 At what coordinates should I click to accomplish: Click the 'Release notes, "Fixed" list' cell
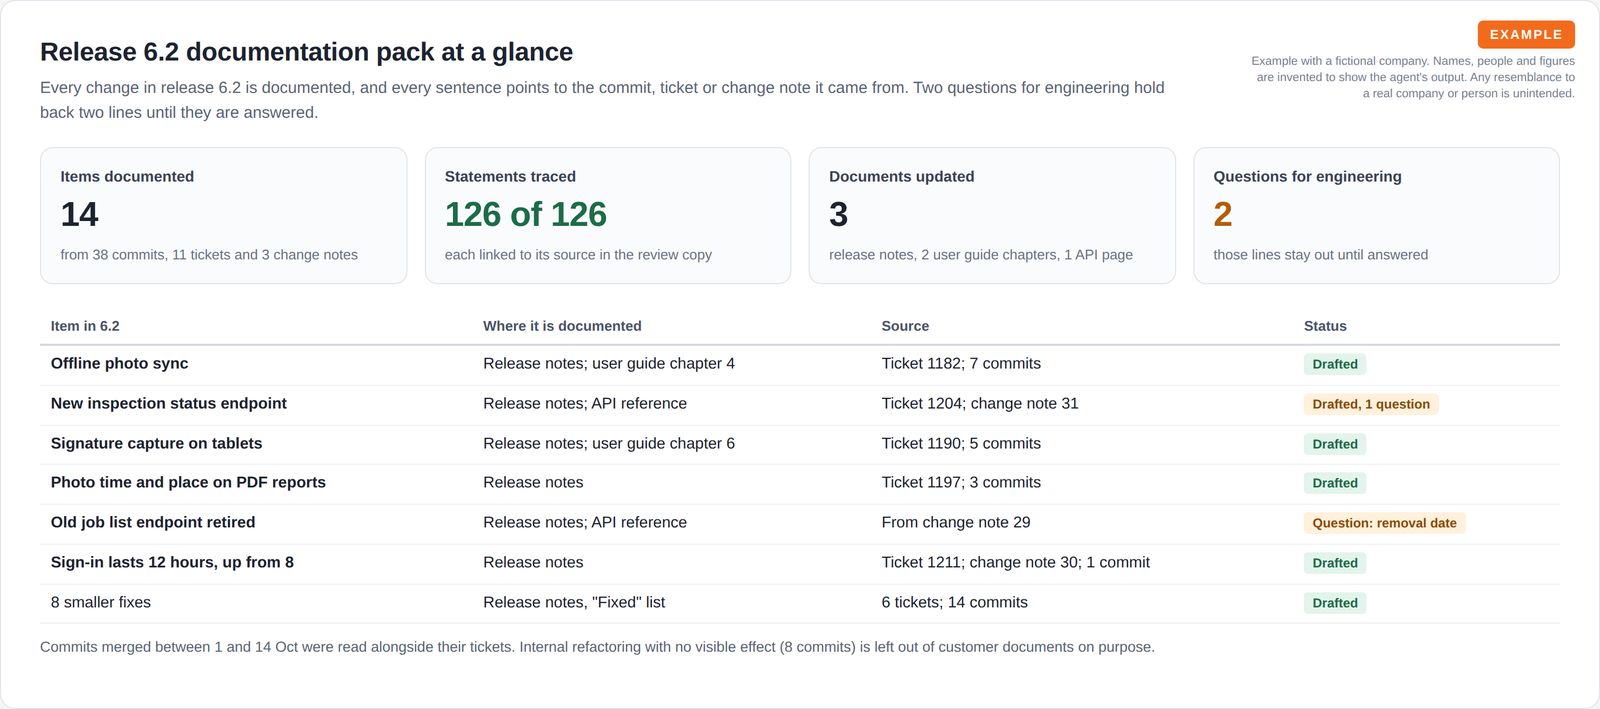click(574, 603)
